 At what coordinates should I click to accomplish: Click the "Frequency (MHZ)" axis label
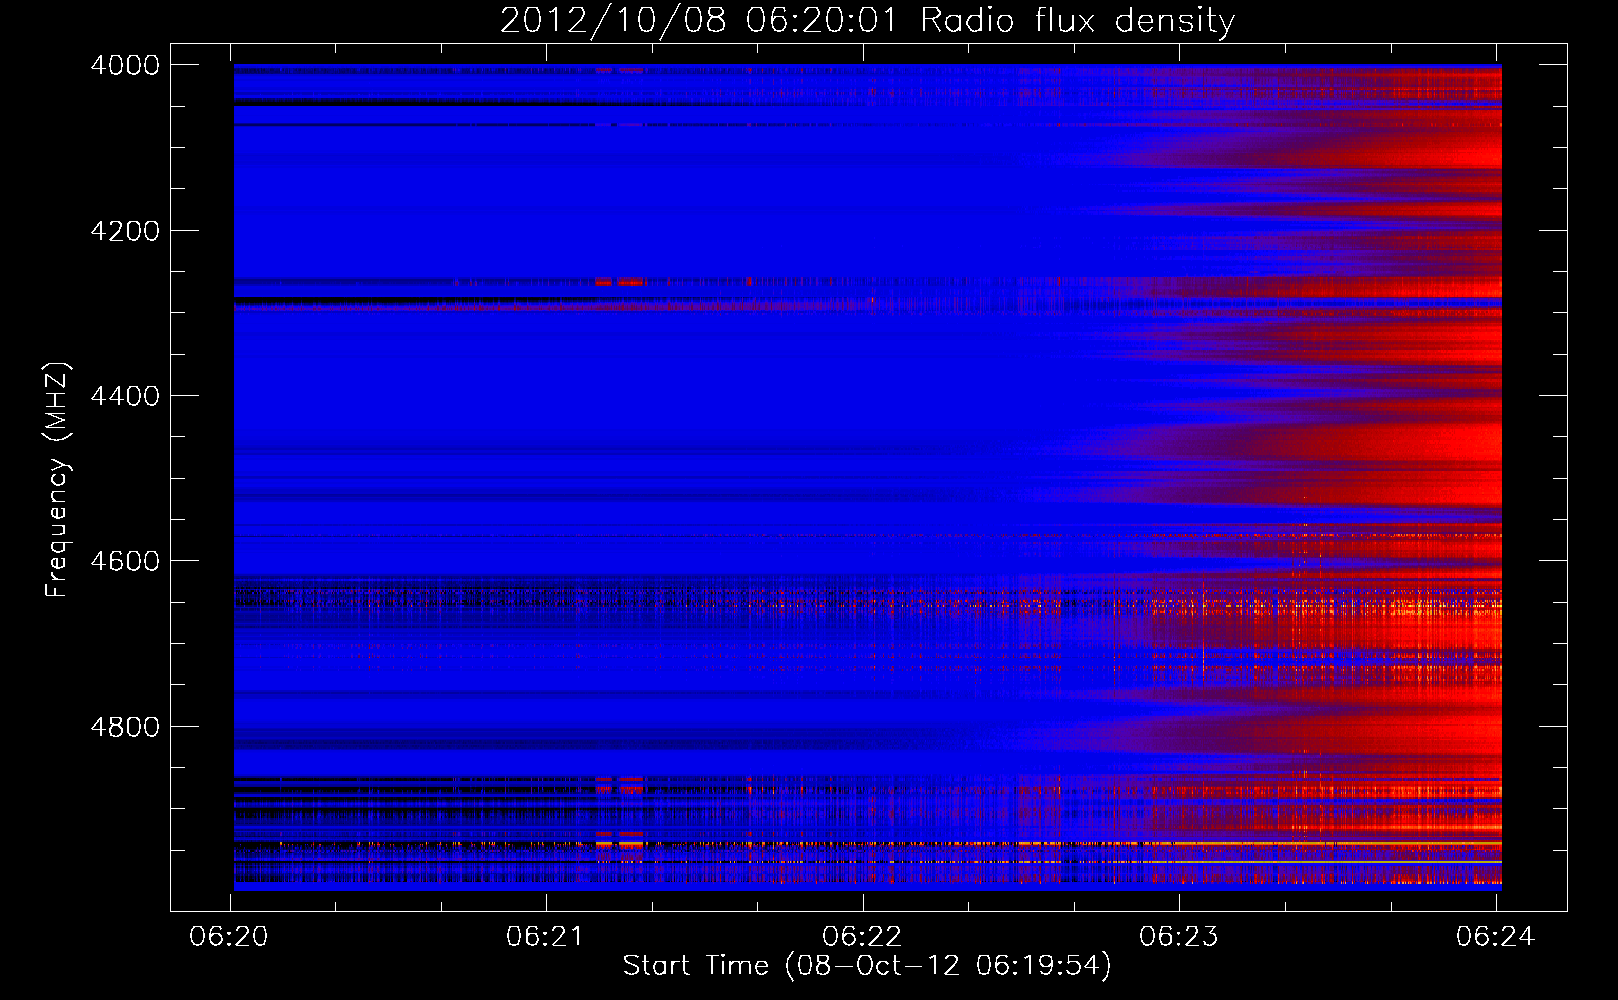point(57,480)
